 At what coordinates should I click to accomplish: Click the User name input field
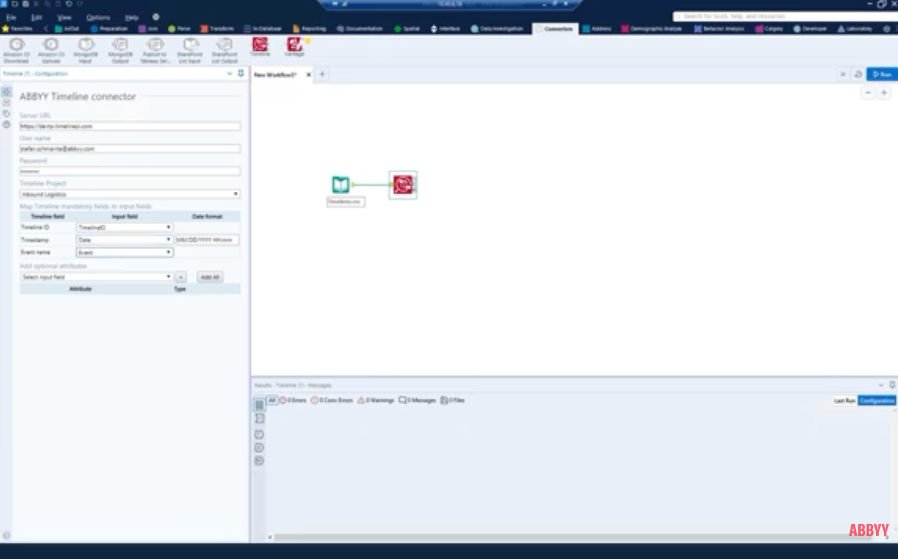[x=130, y=148]
